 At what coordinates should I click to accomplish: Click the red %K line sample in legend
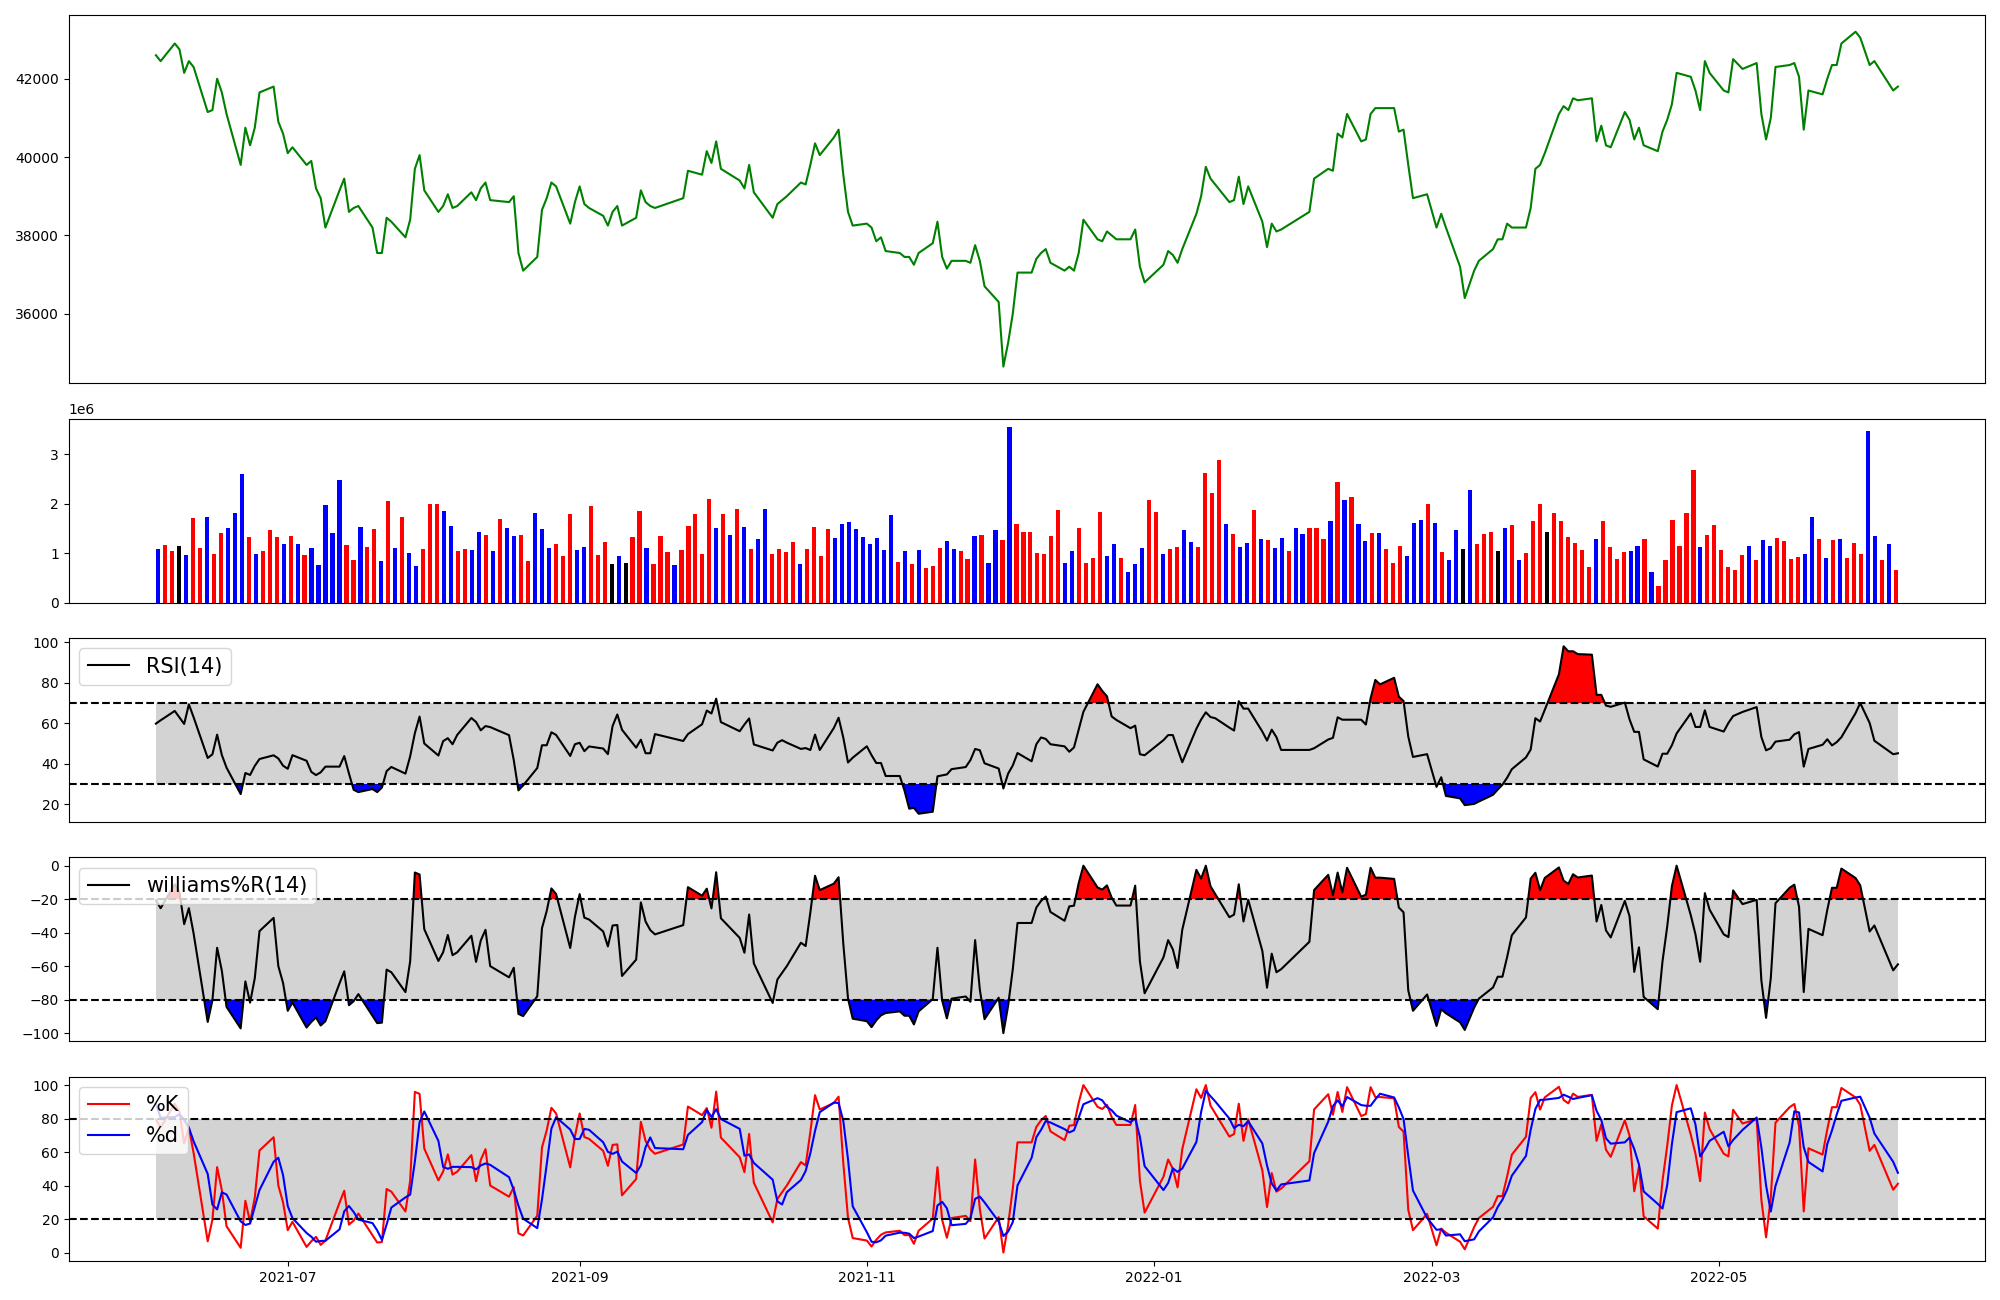point(109,1104)
